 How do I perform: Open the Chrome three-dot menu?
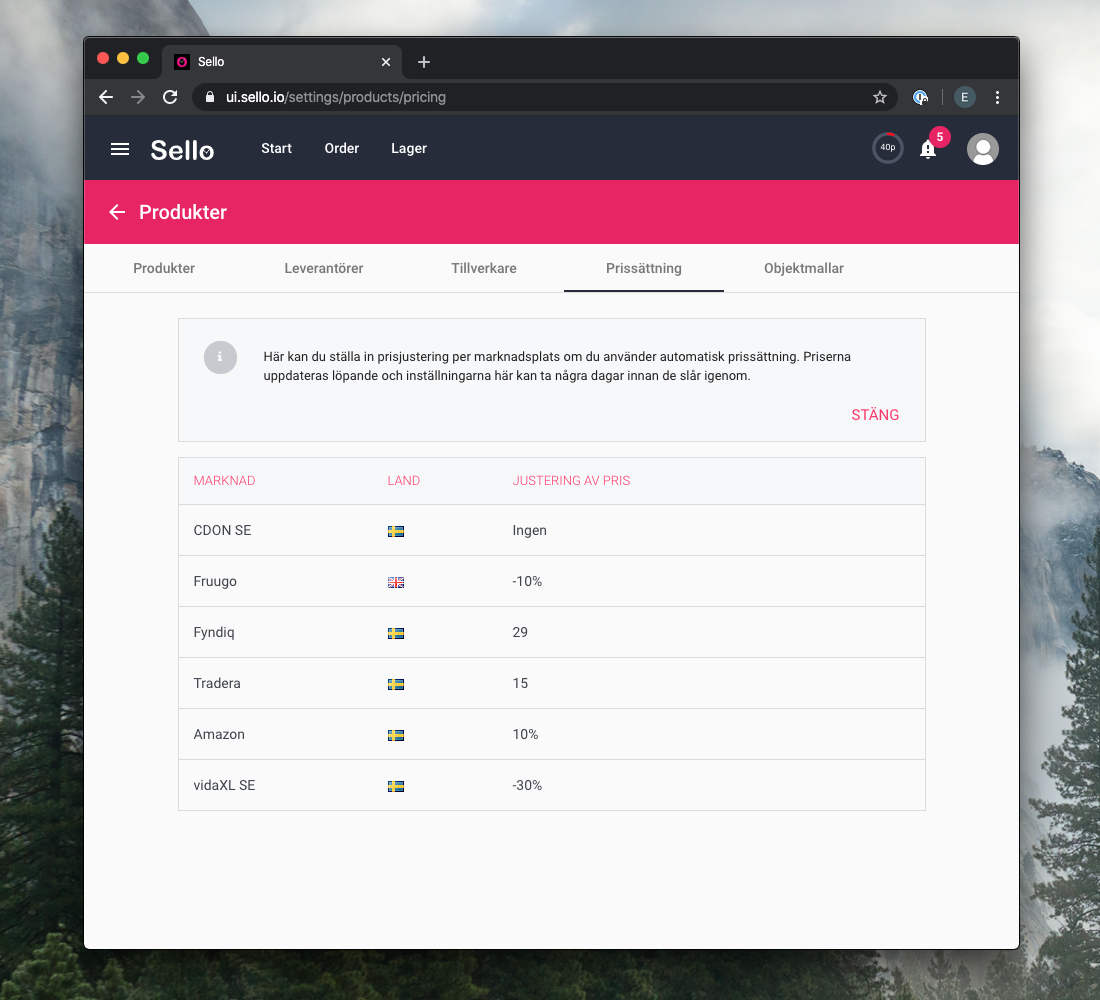click(x=997, y=97)
